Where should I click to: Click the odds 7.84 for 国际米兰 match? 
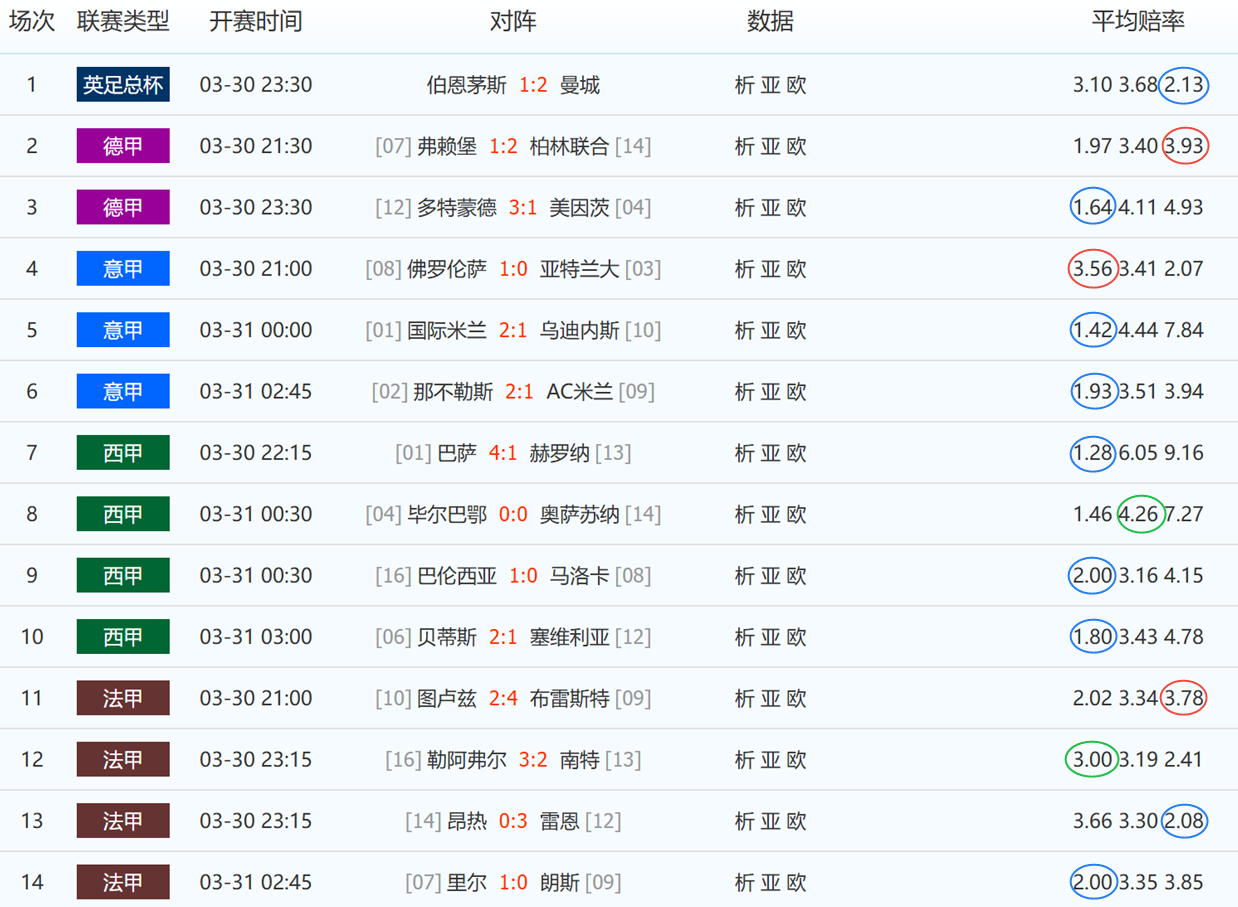(x=1184, y=330)
